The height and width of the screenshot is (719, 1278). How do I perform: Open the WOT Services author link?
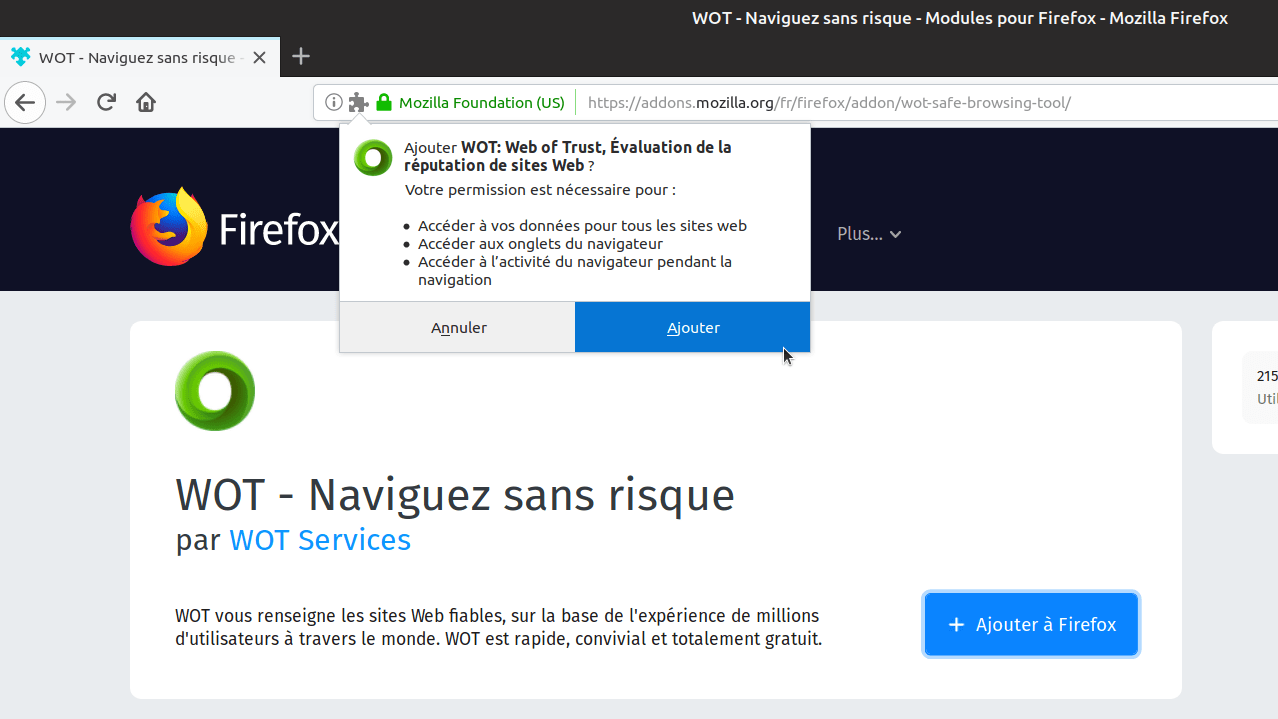click(x=320, y=540)
